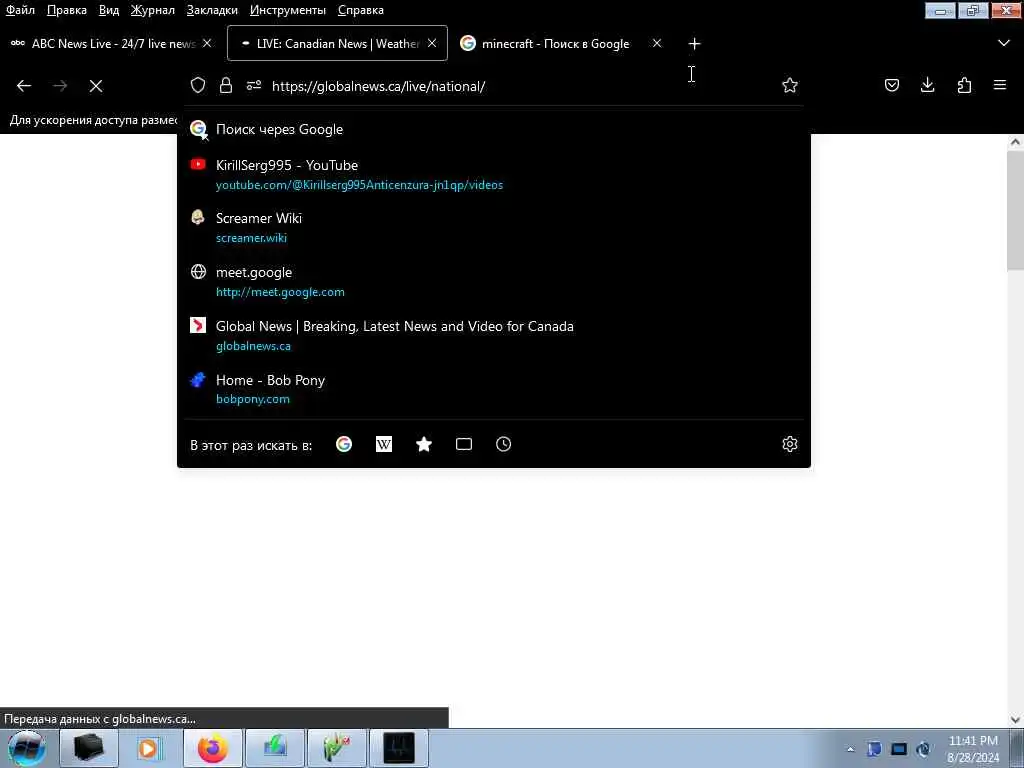Screen dimensions: 1024x768
Task: Open the Windows Start orb
Action: coord(26,748)
